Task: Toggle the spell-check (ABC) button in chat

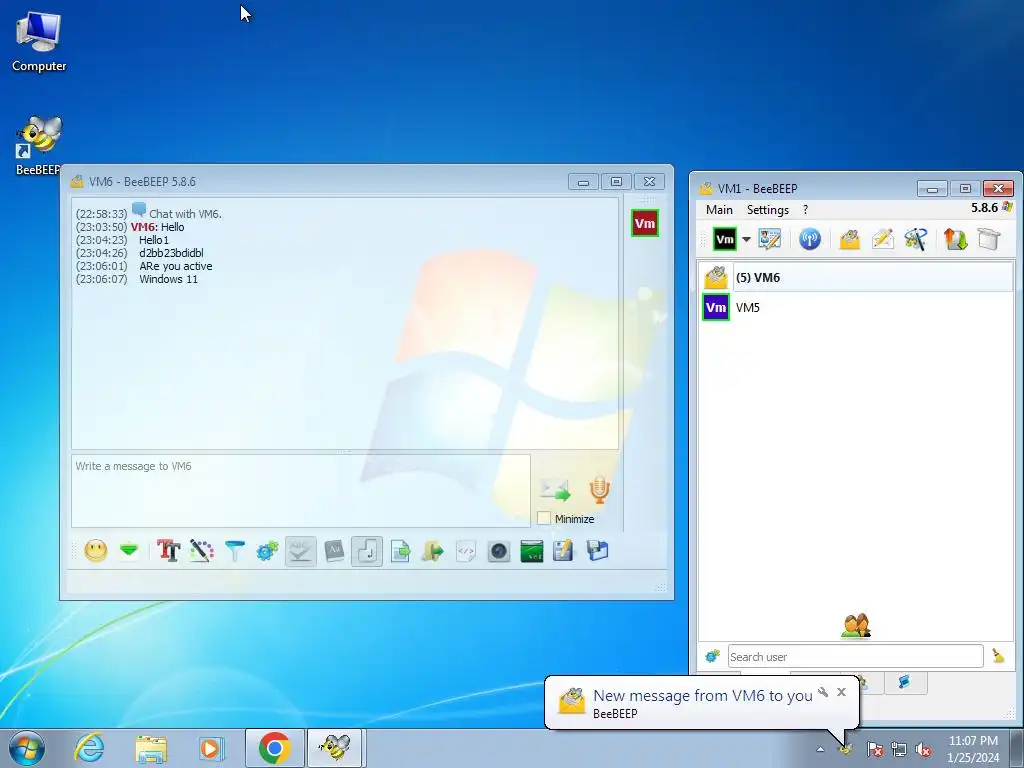Action: [x=301, y=551]
